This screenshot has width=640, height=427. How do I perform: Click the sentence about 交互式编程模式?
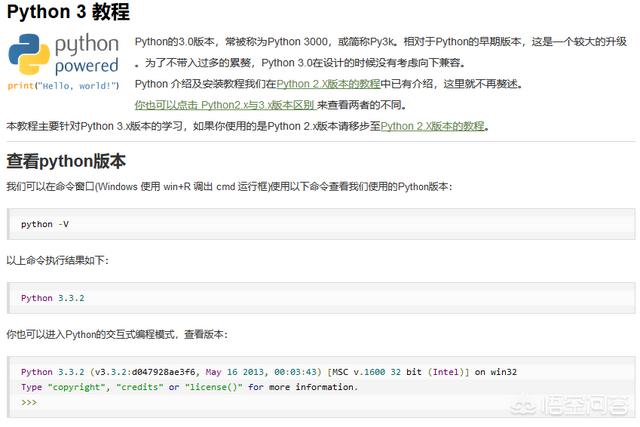pos(116,334)
